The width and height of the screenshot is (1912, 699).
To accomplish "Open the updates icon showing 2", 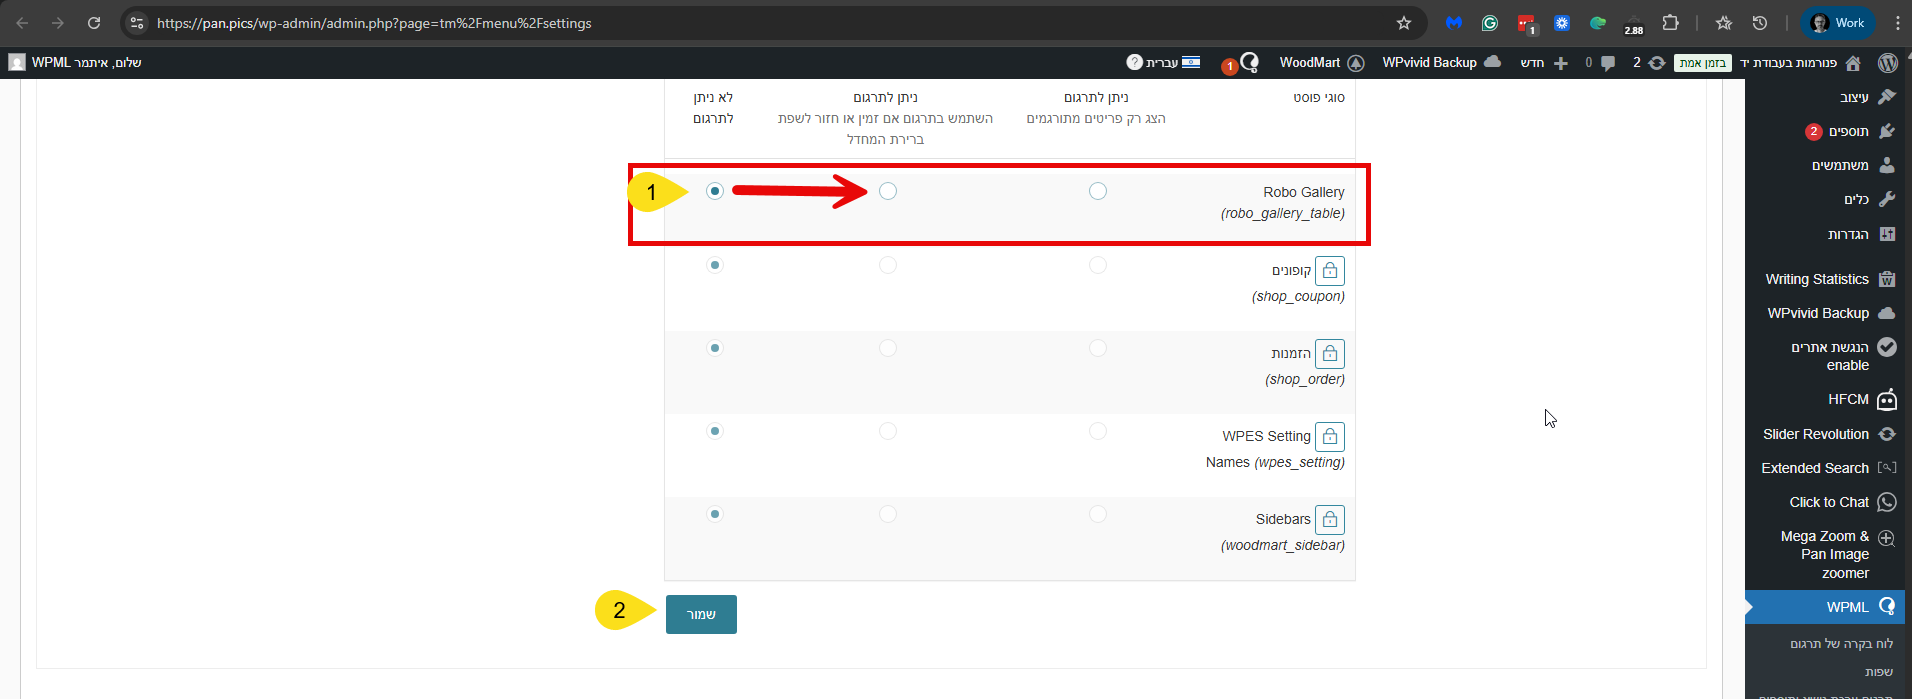I will (x=1649, y=63).
